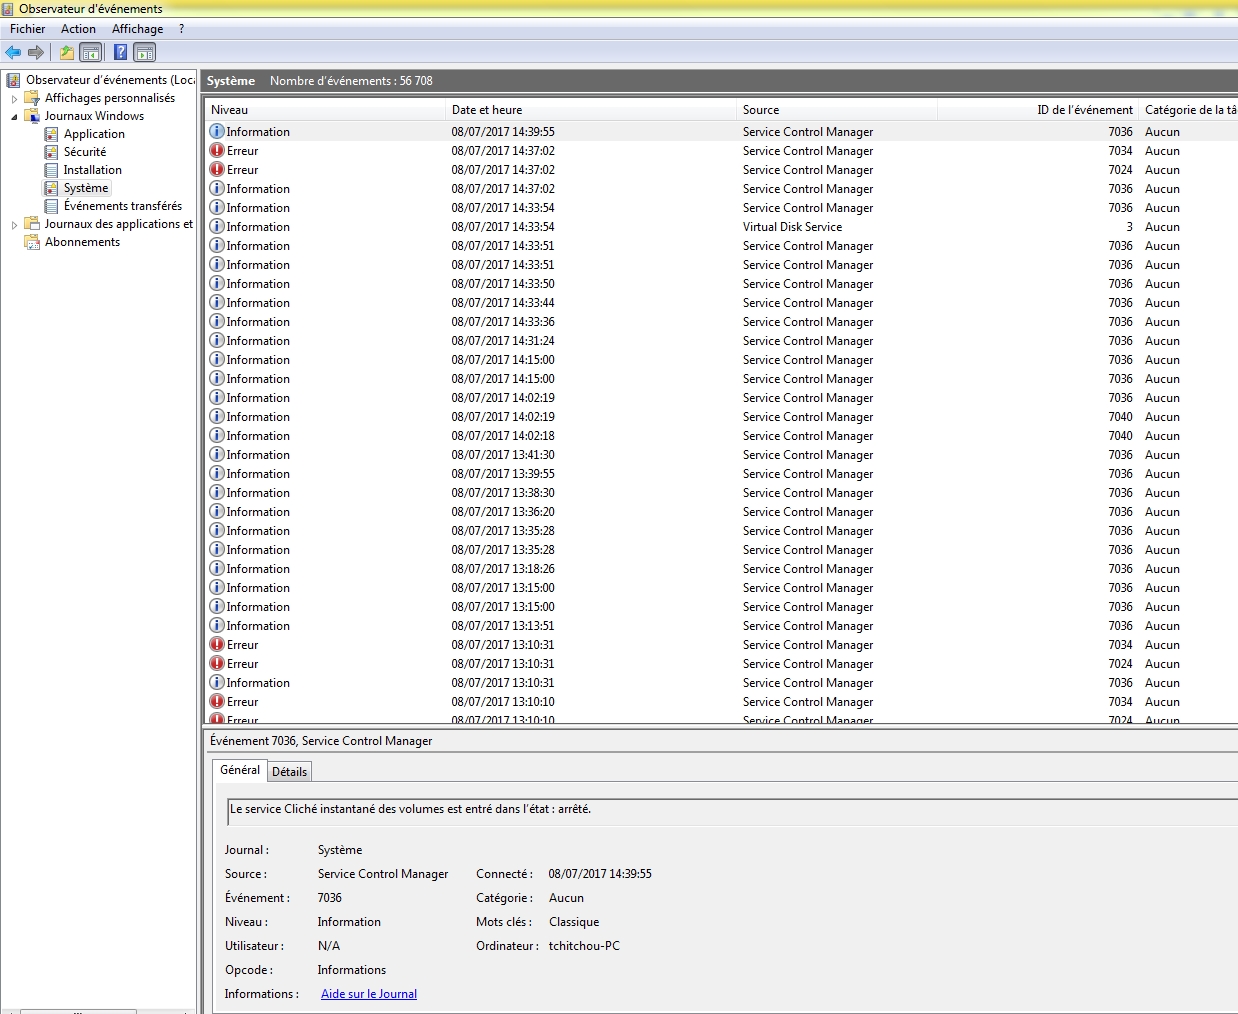Click the forward arrow toolbar icon
Screen dimensions: 1238x1014
pyautogui.click(x=36, y=53)
